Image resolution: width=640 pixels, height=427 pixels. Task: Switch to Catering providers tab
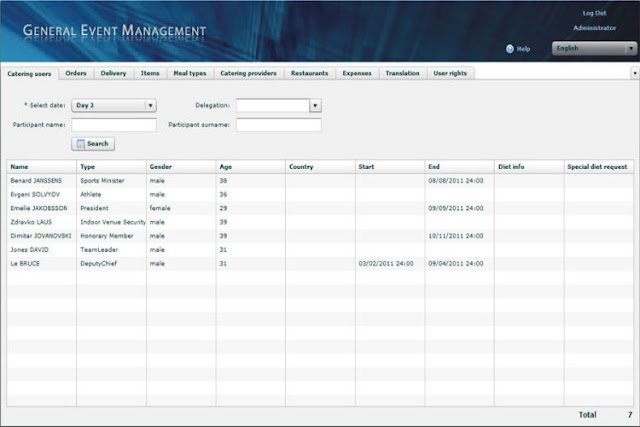(249, 73)
